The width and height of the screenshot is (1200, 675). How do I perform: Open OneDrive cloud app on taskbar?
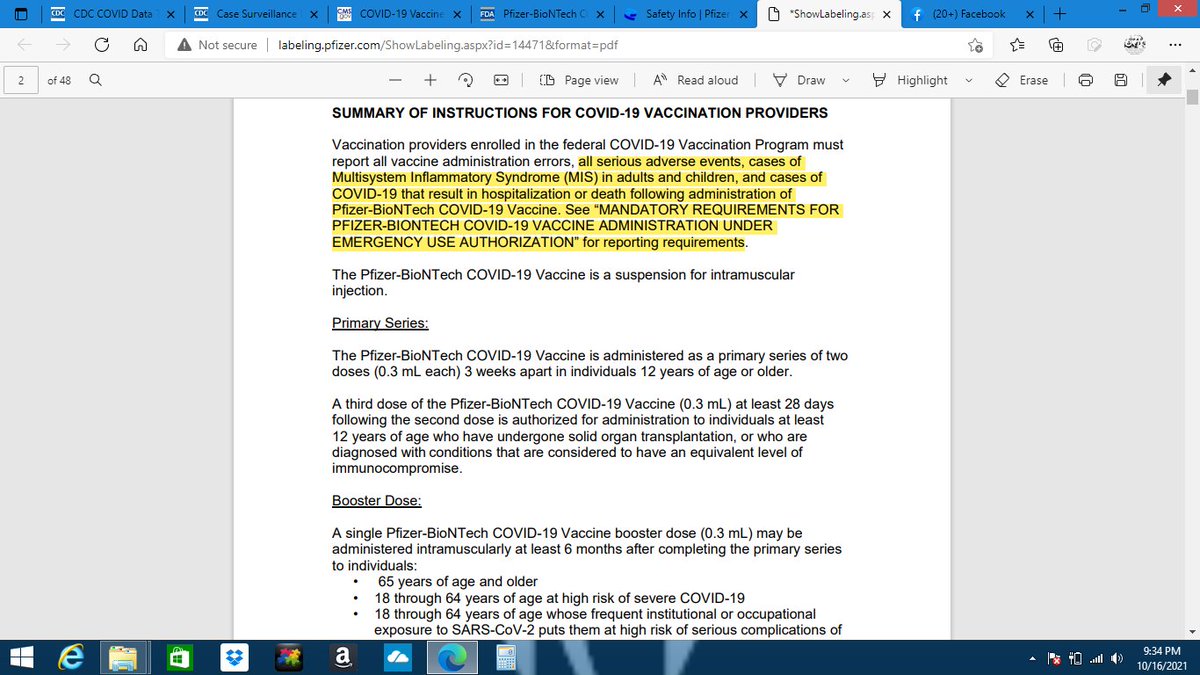point(396,656)
